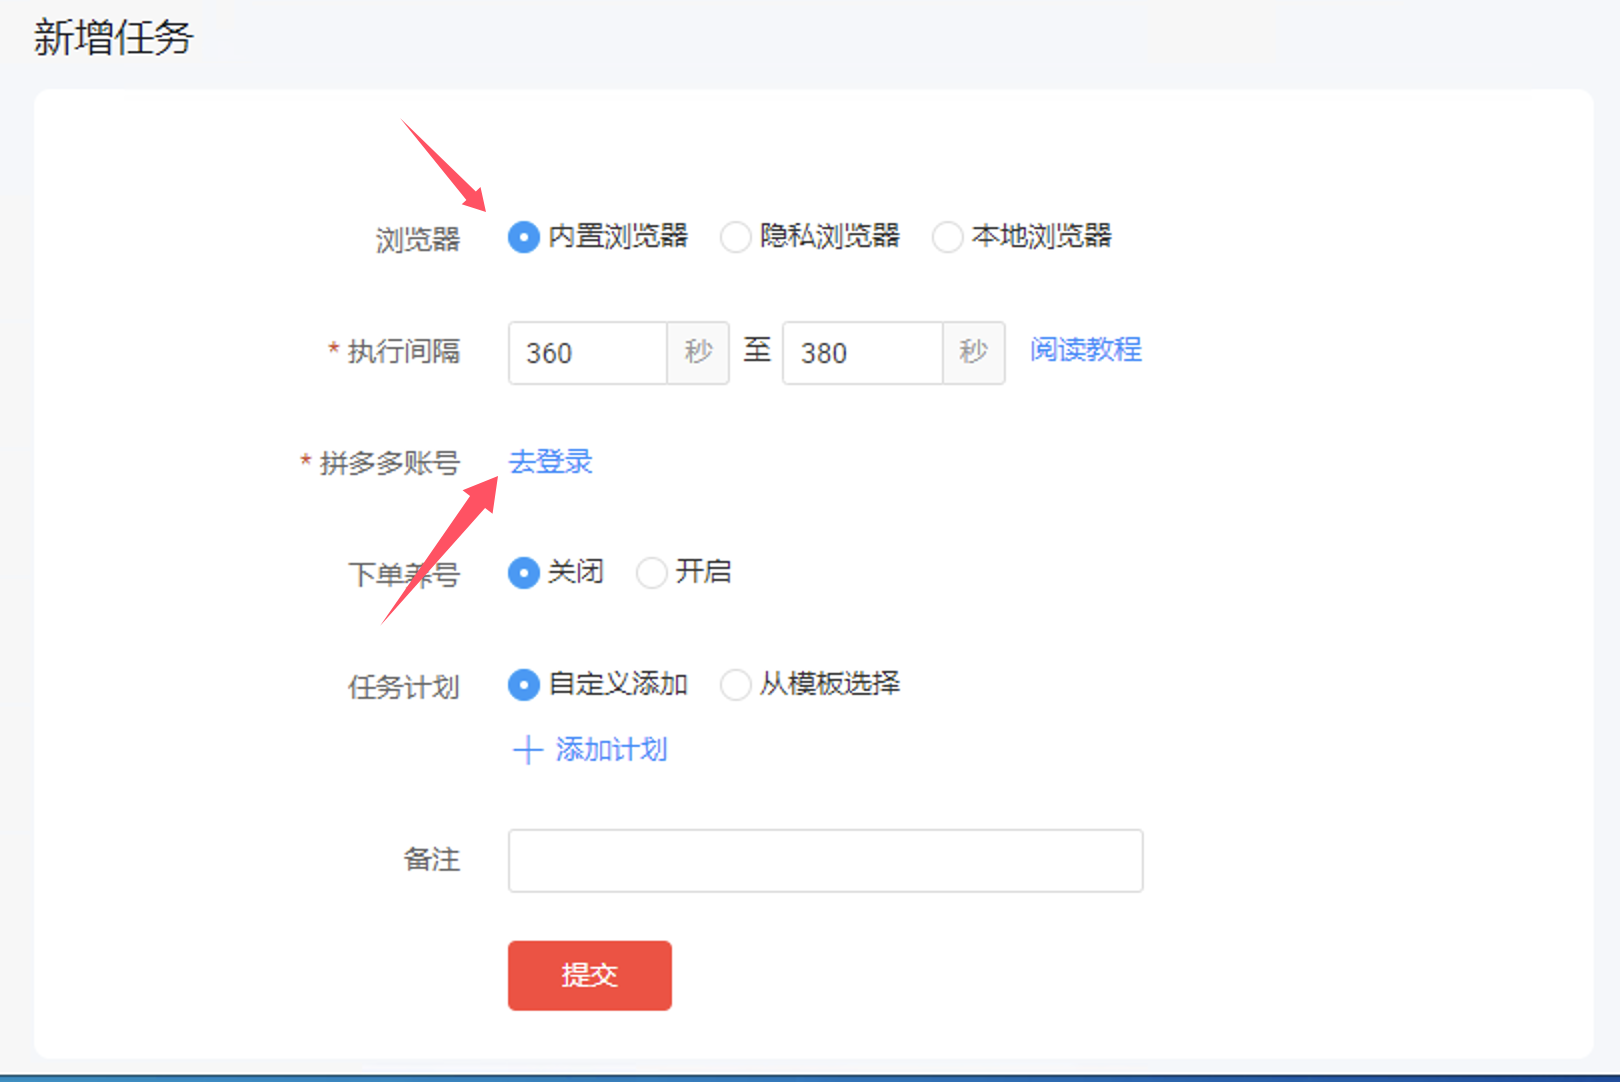Select the 380 interval upper-bound input
Viewport: 1620px width, 1082px height.
862,353
